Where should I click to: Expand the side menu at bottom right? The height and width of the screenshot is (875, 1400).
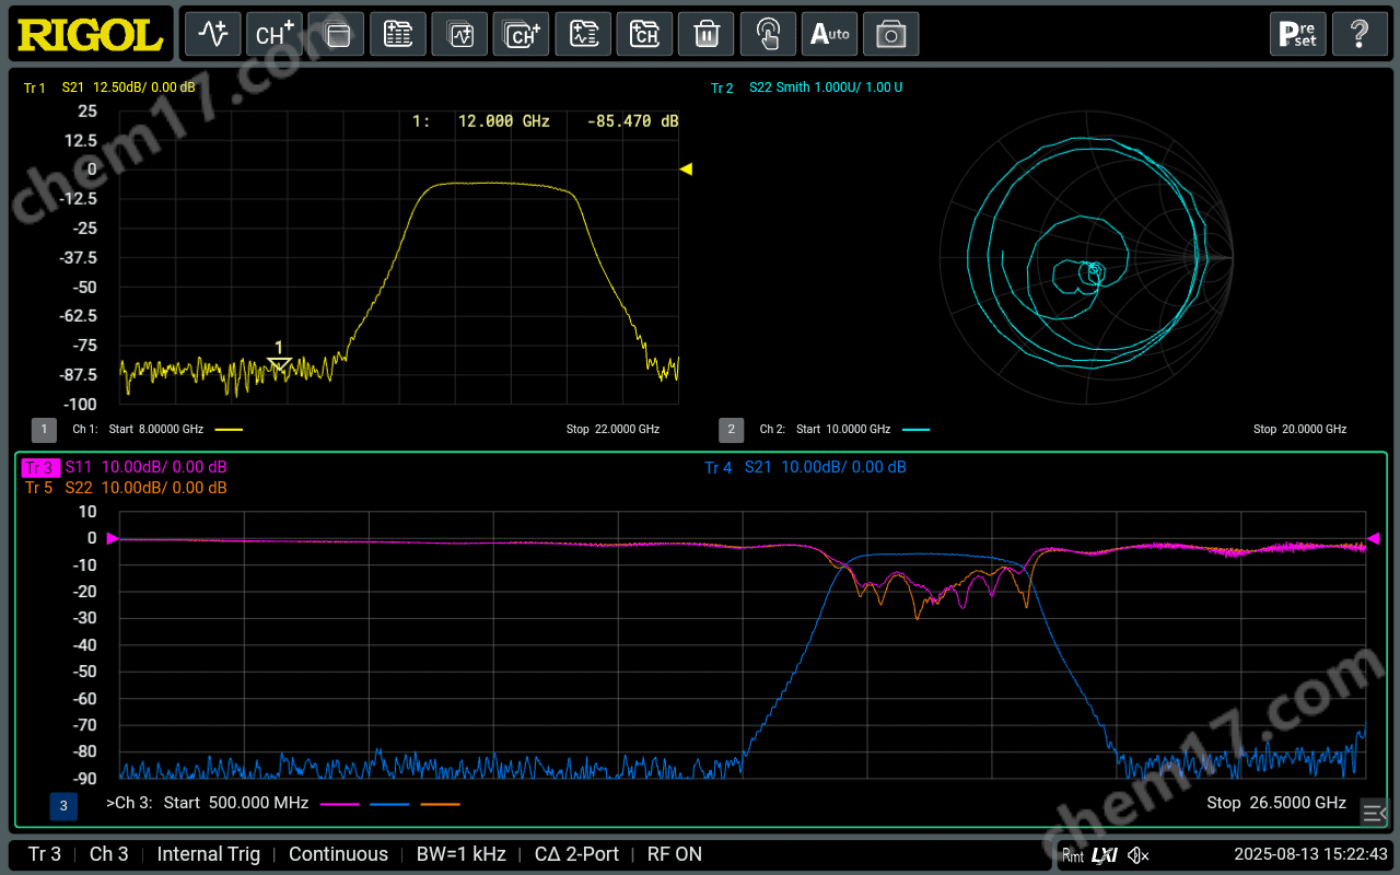[1374, 813]
